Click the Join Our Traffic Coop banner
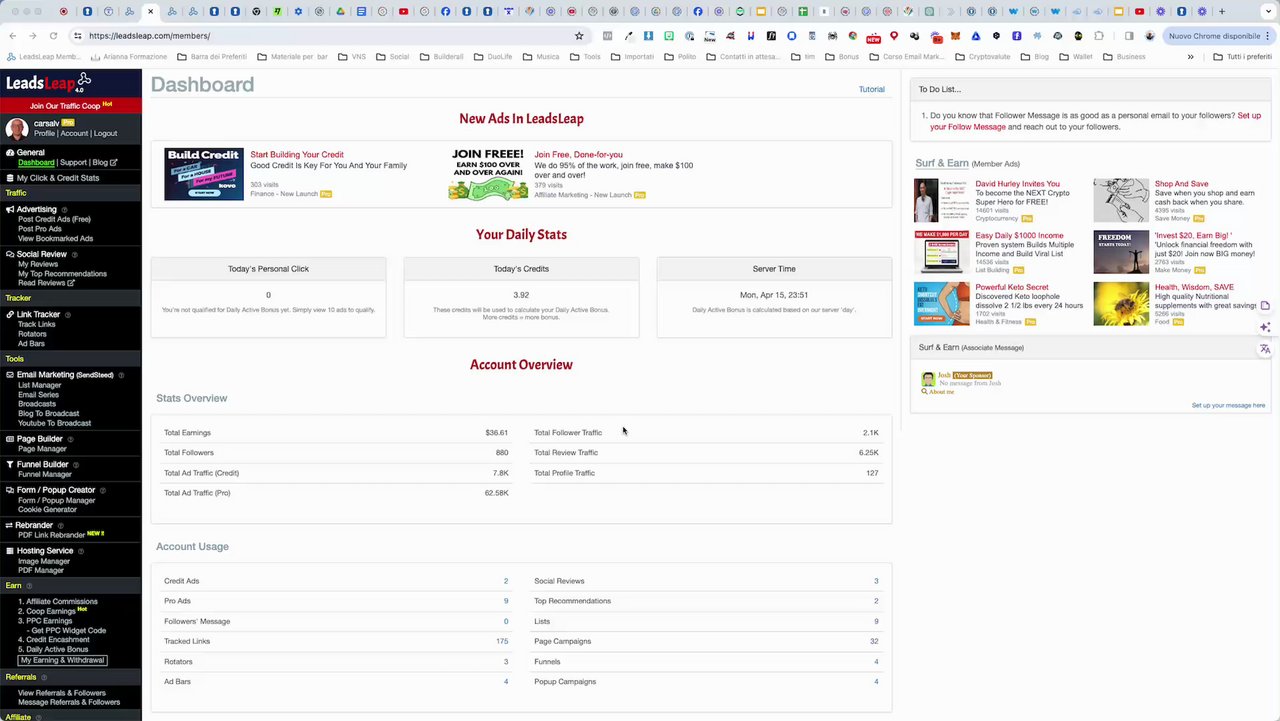The image size is (1280, 721). click(x=70, y=105)
